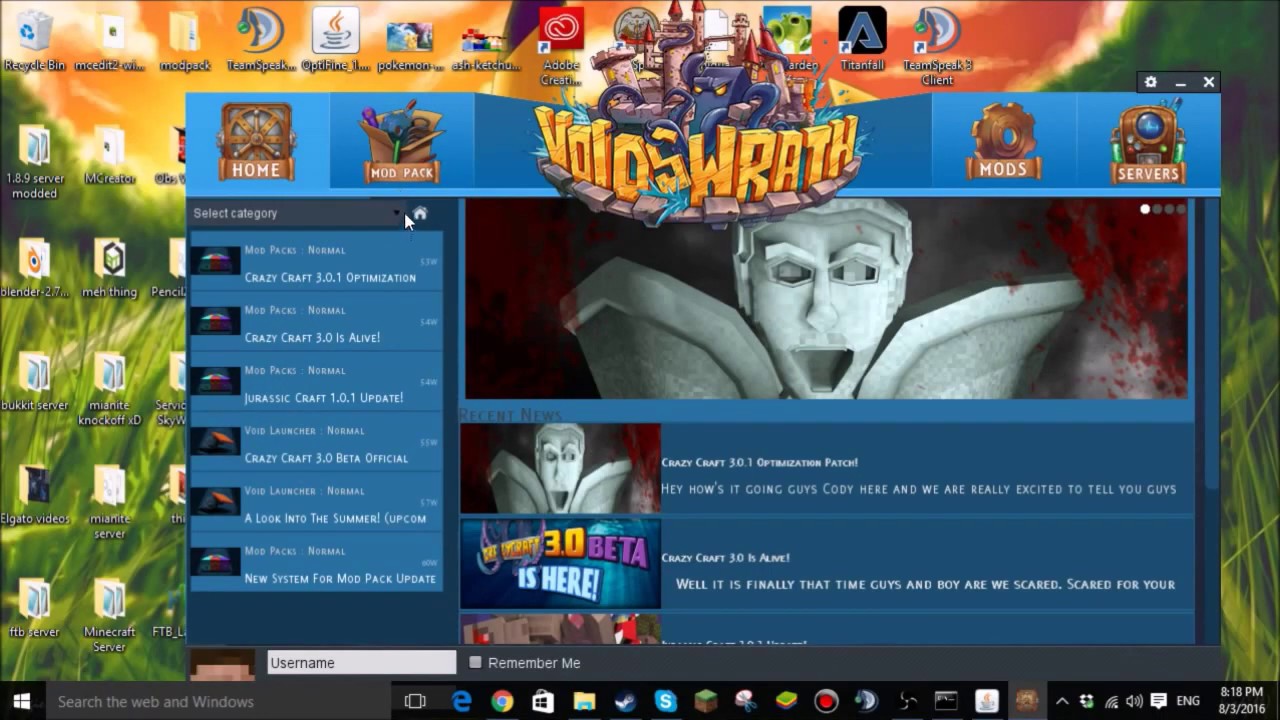The height and width of the screenshot is (720, 1280).
Task: Click the Search the web and Windows box
Action: (x=218, y=701)
